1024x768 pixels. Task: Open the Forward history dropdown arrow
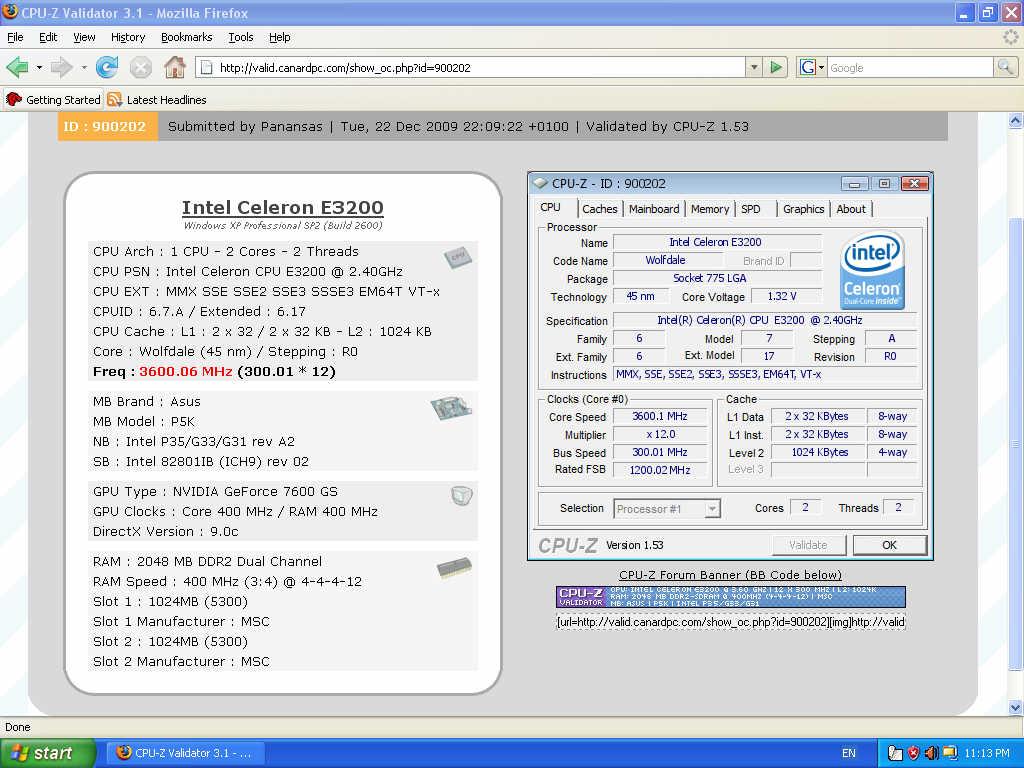[x=84, y=67]
